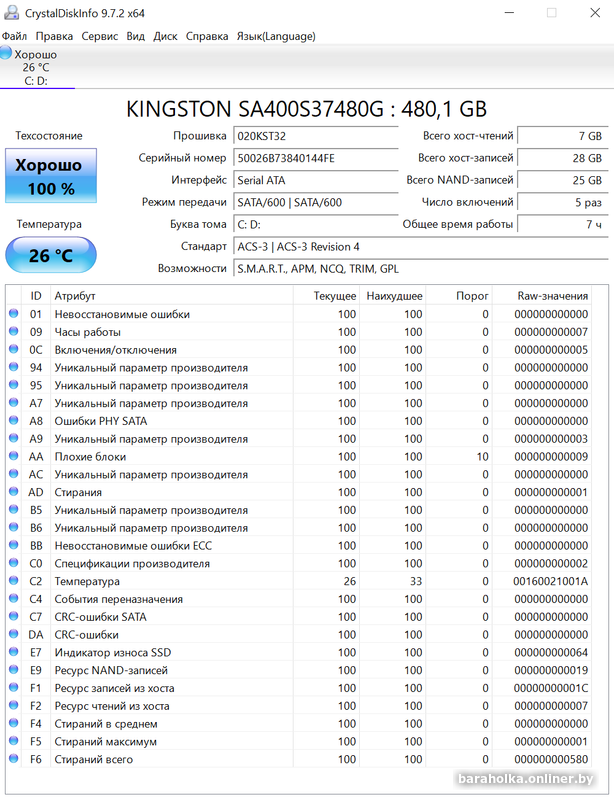614x800 pixels.
Task: Click the CrystalDiskInfo app icon in title bar
Action: pyautogui.click(x=12, y=13)
